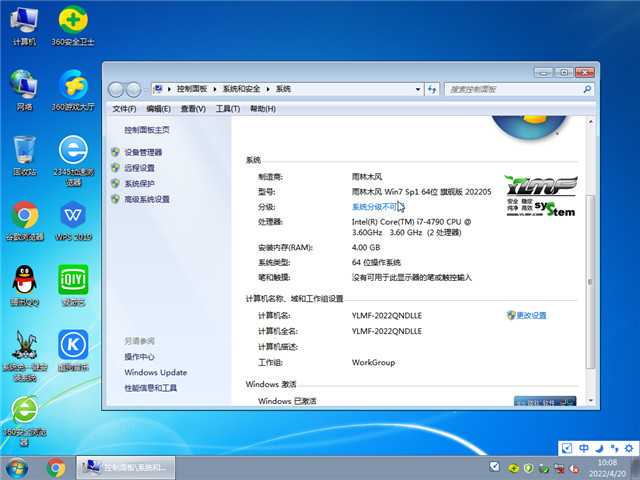Screen dimensions: 640x480
Task: Open the 系统兔一键安装系统 rabbit icon
Action: point(25,356)
